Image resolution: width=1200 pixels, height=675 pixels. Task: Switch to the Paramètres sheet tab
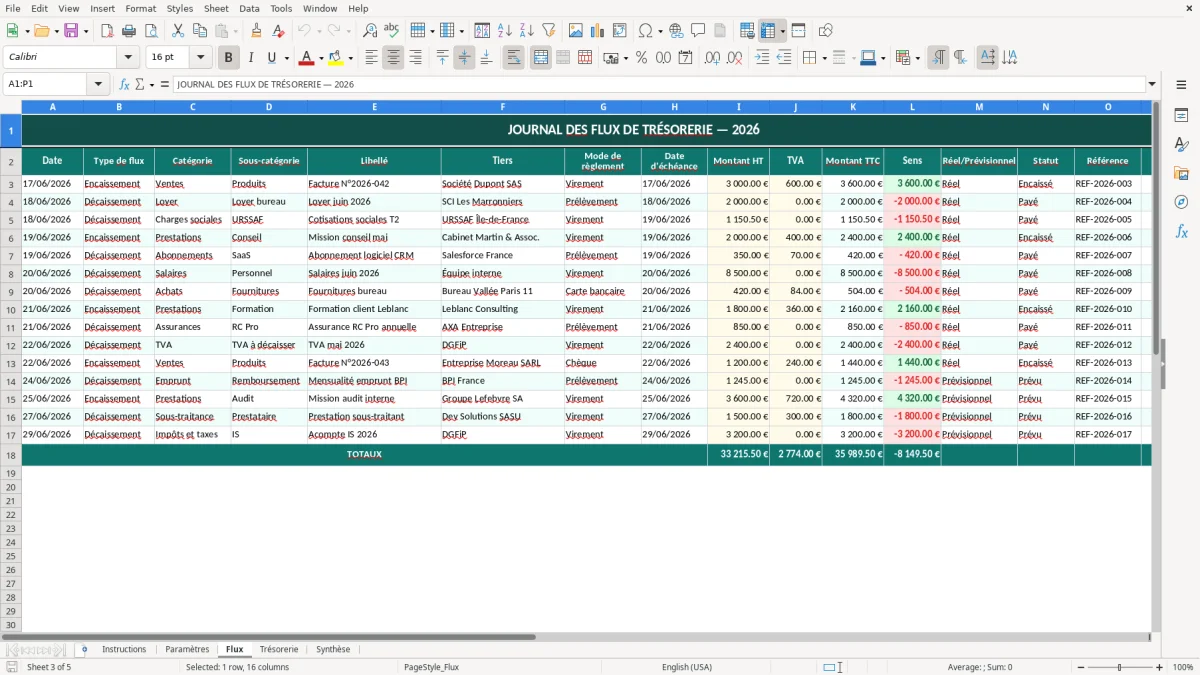tap(187, 649)
